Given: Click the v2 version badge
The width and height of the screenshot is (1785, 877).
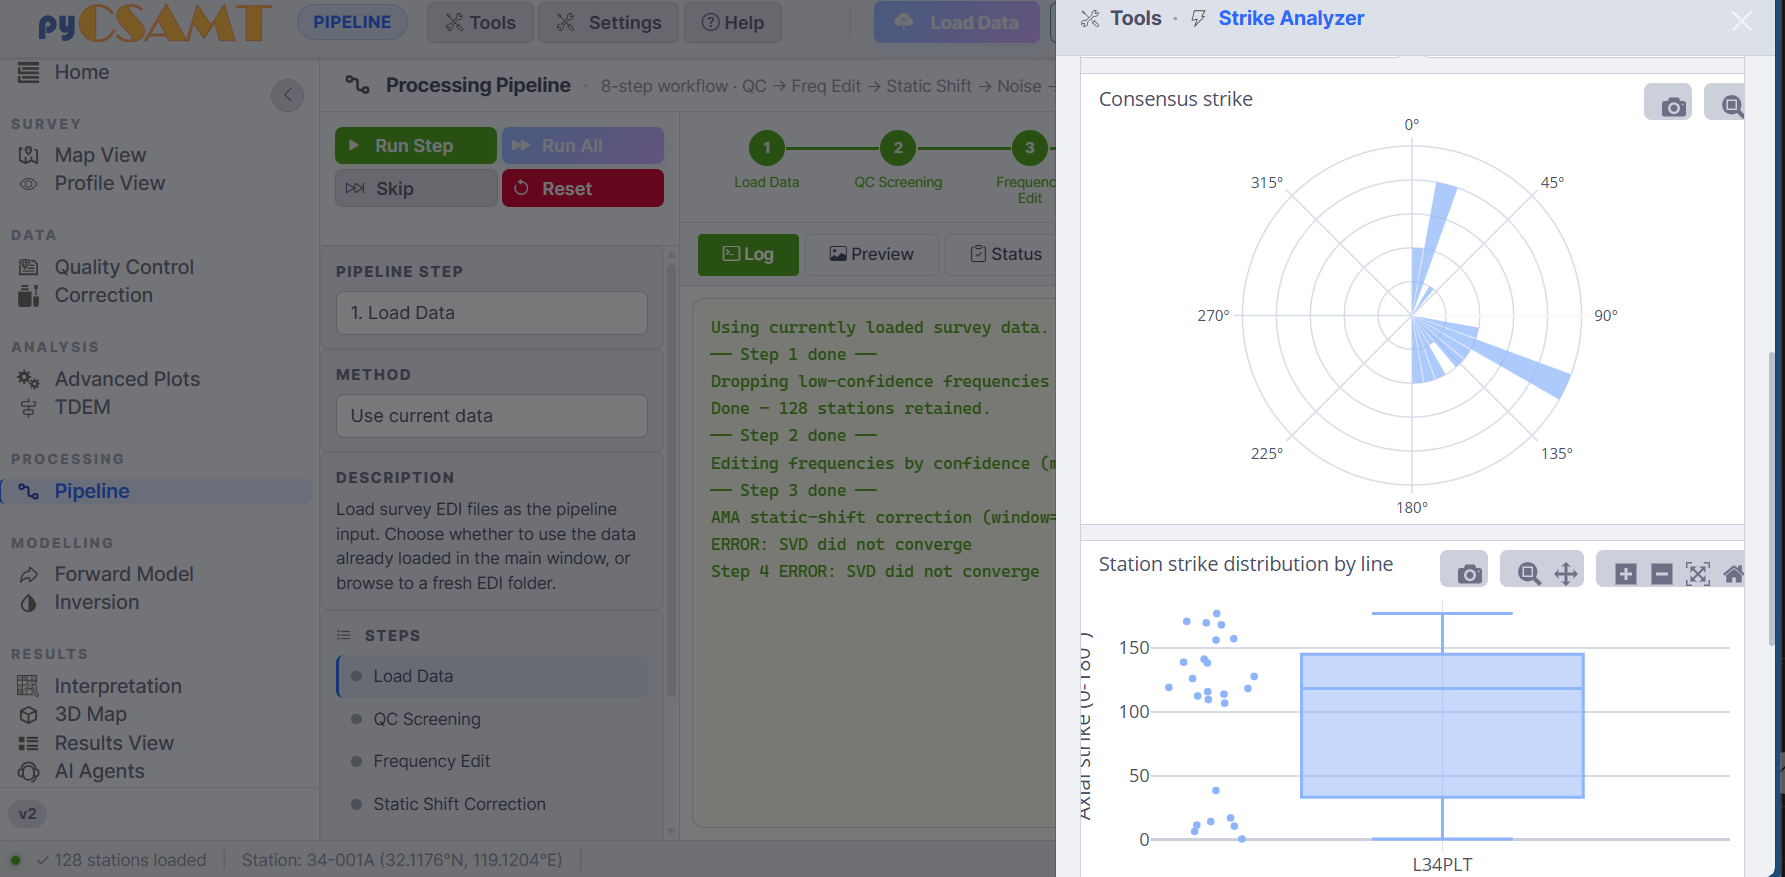Looking at the screenshot, I should tap(27, 813).
